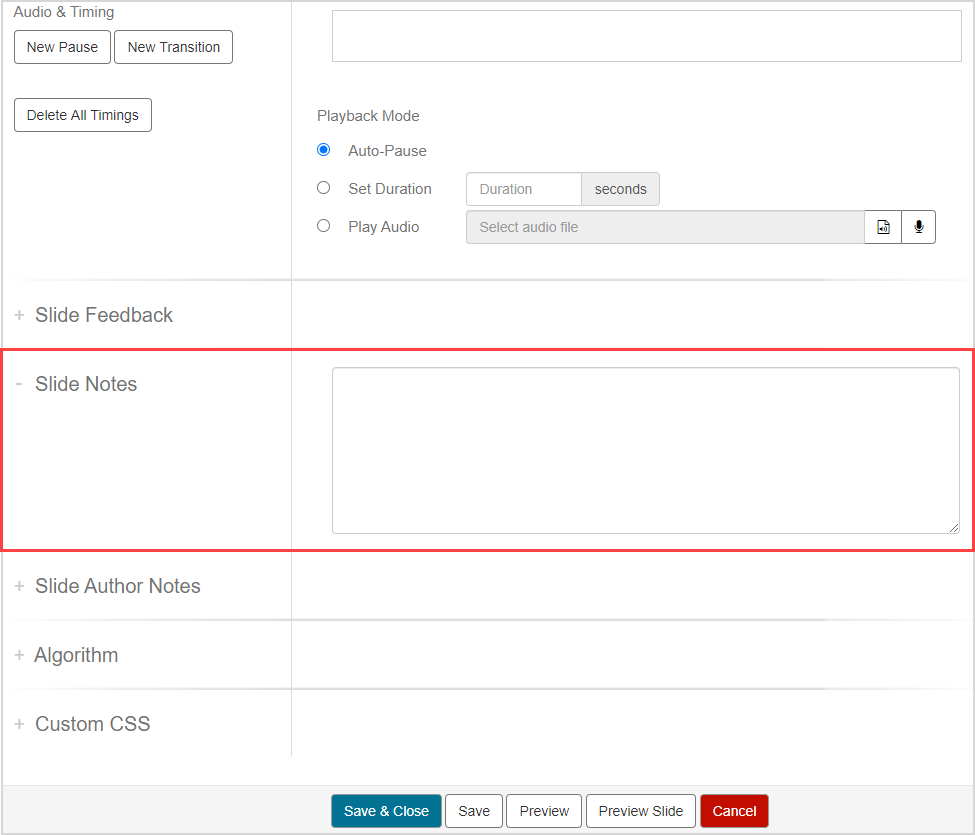This screenshot has height=835, width=975.
Task: Click the Preview Slide button
Action: [x=640, y=811]
